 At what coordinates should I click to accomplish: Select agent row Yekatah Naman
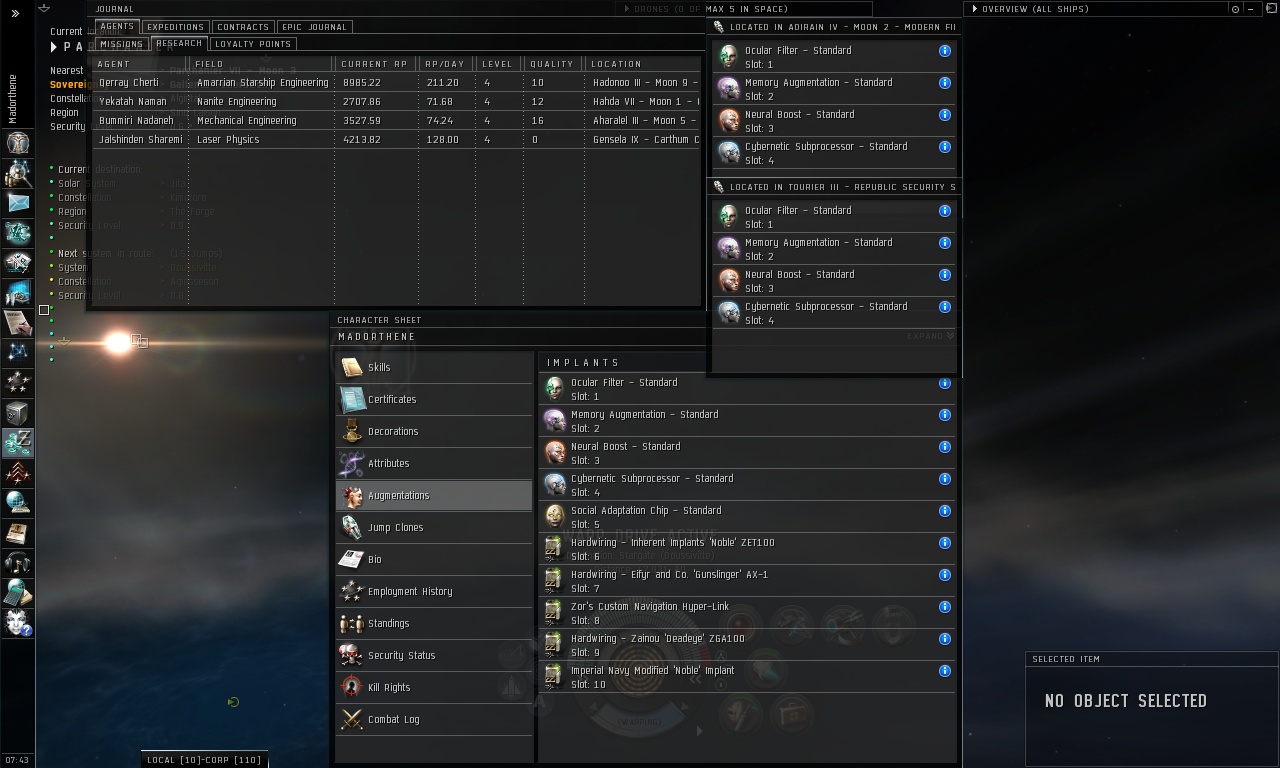click(x=397, y=102)
